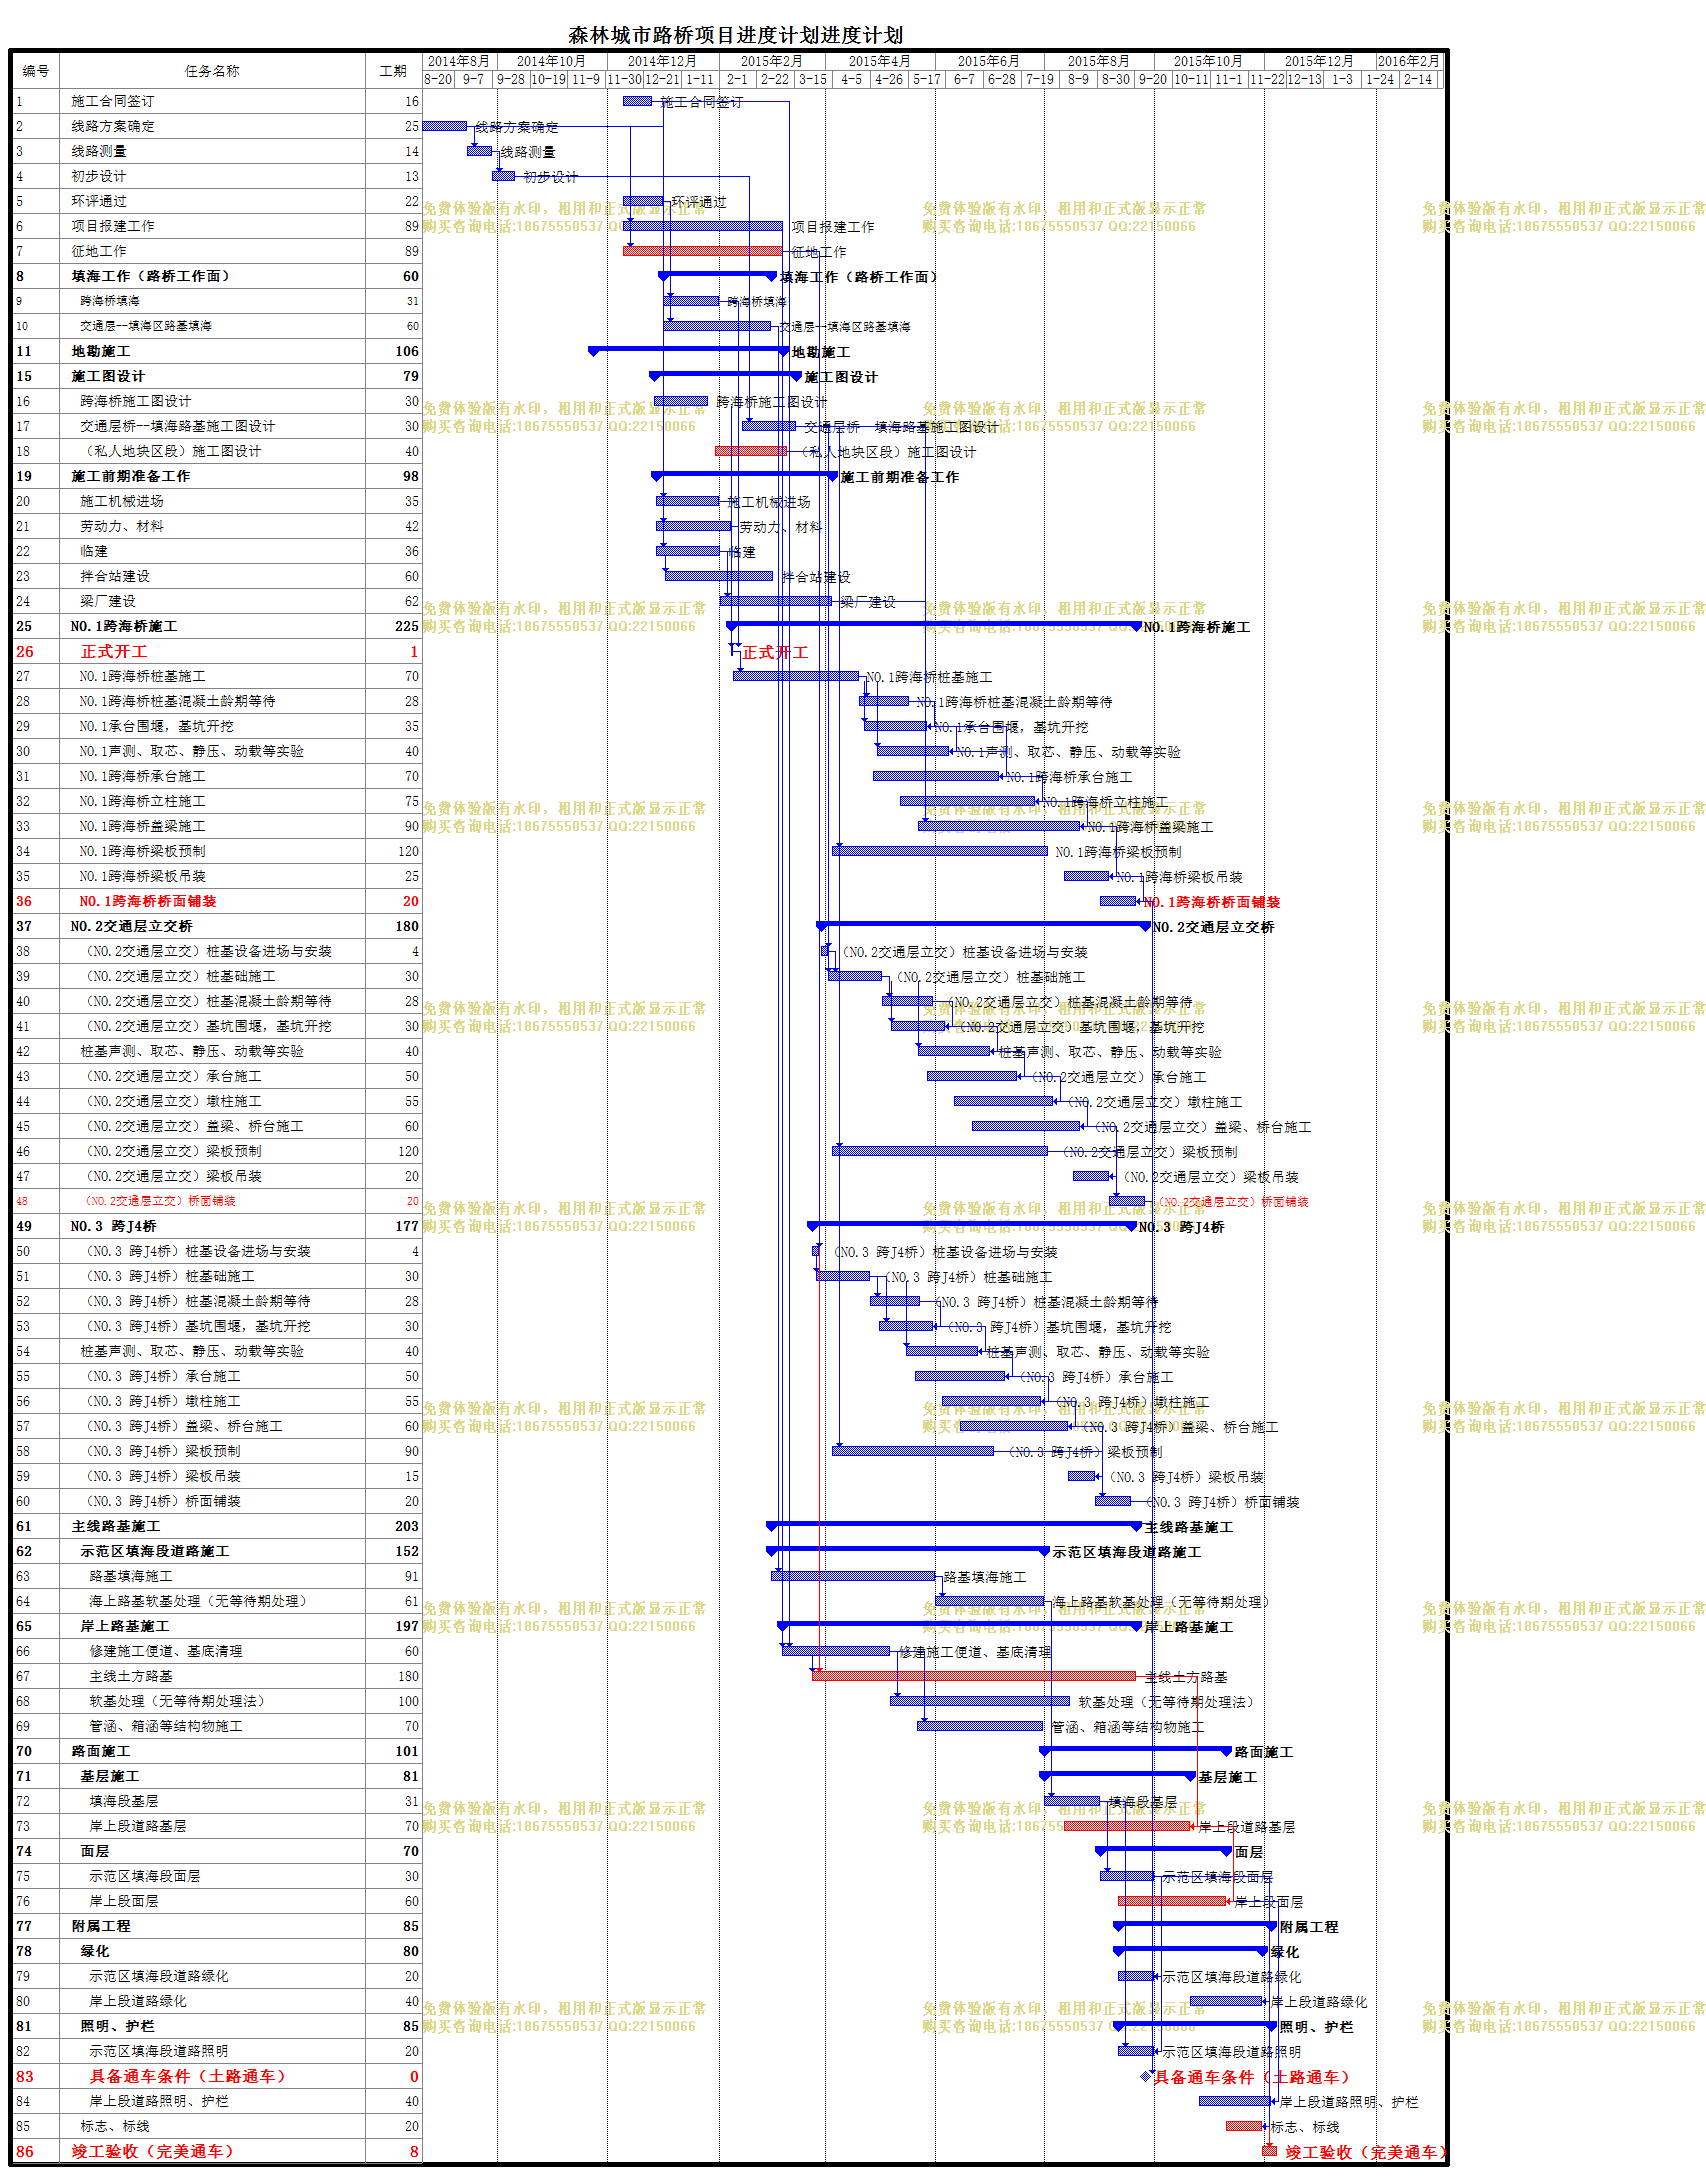Select row 85 标志、标线 in task table

pos(217,2126)
